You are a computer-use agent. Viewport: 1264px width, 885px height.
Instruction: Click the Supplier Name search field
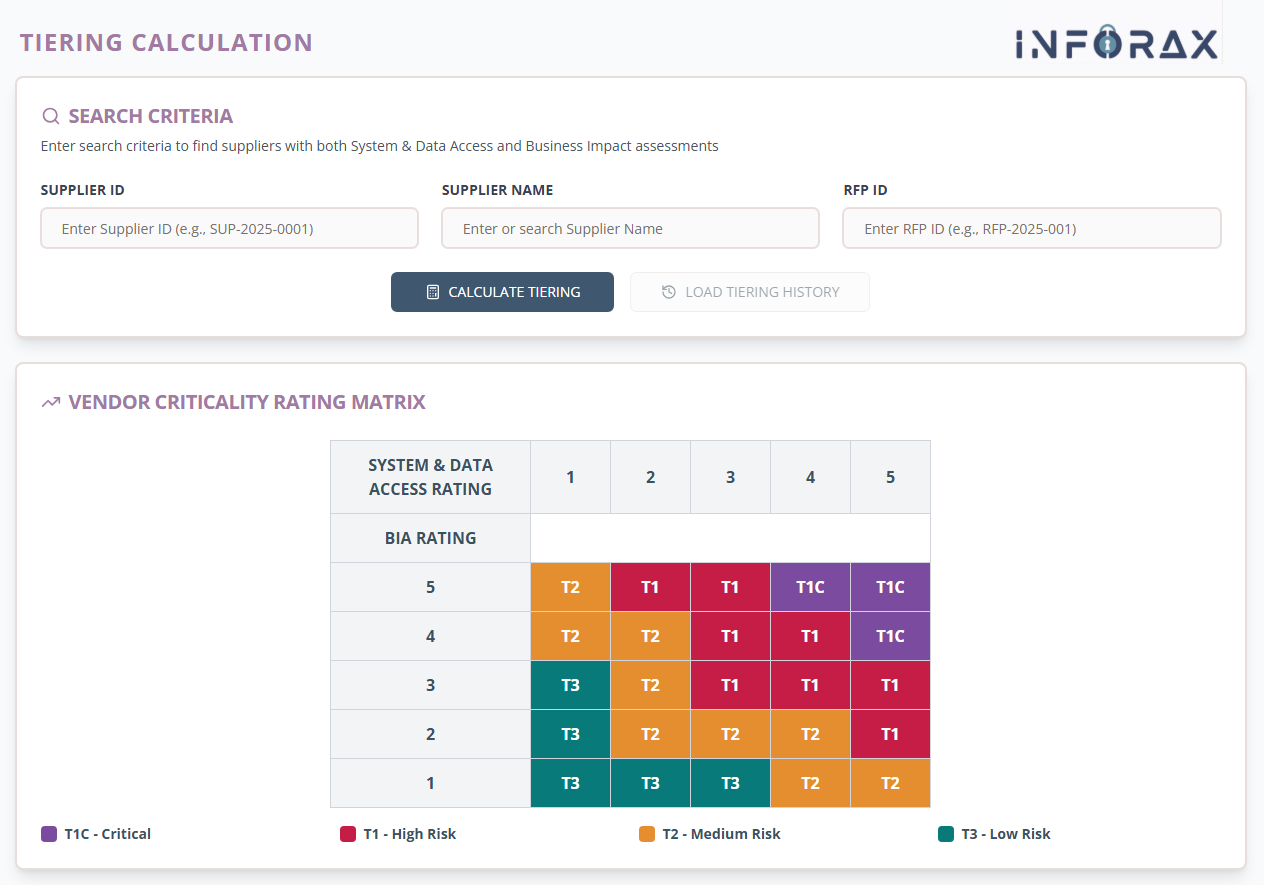(630, 228)
